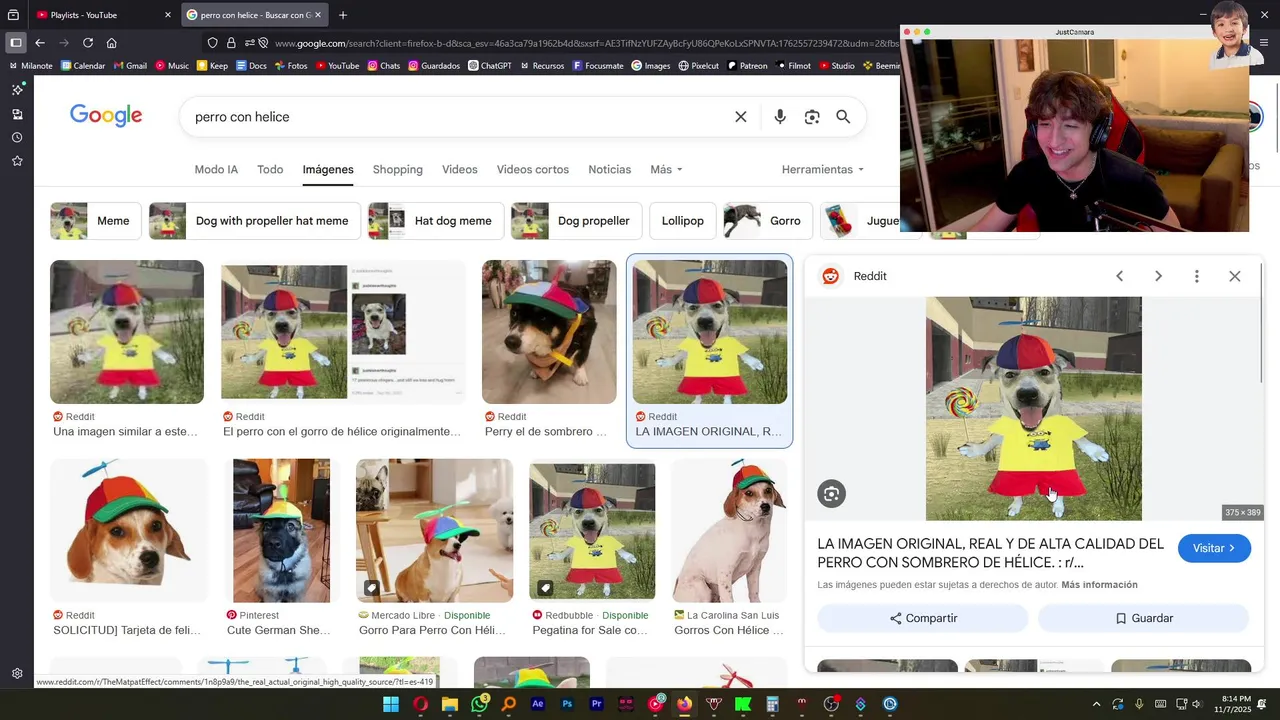1280x720 pixels.
Task: Click the site padlock security icon
Action: coord(231,43)
